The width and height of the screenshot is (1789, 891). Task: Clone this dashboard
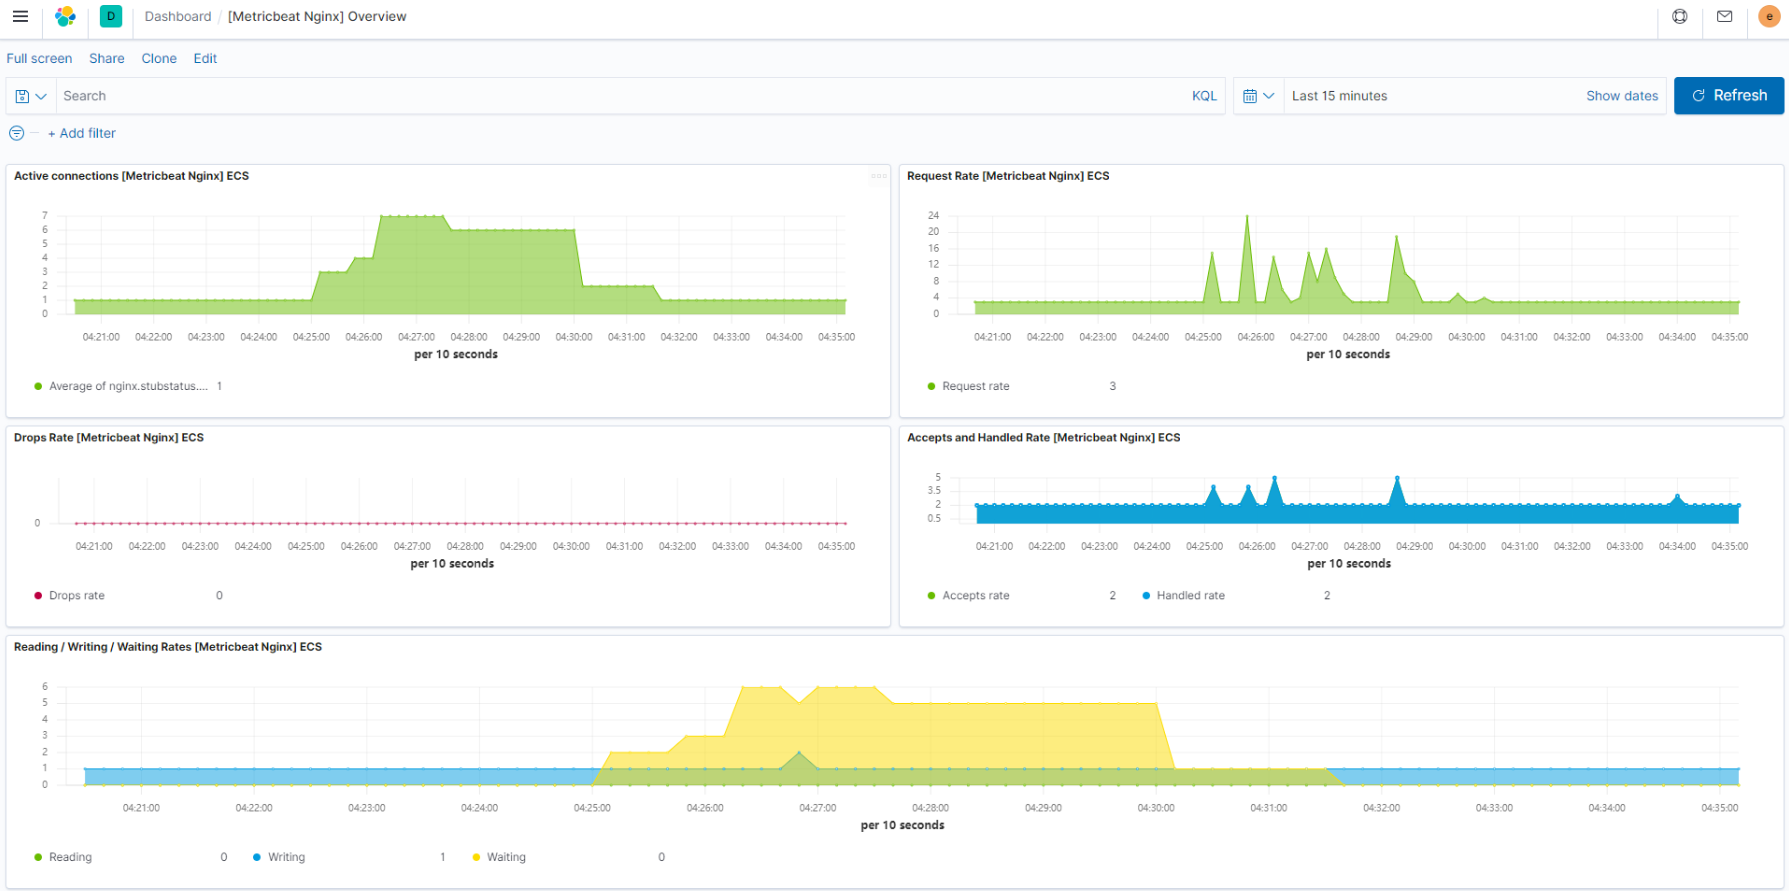[159, 58]
